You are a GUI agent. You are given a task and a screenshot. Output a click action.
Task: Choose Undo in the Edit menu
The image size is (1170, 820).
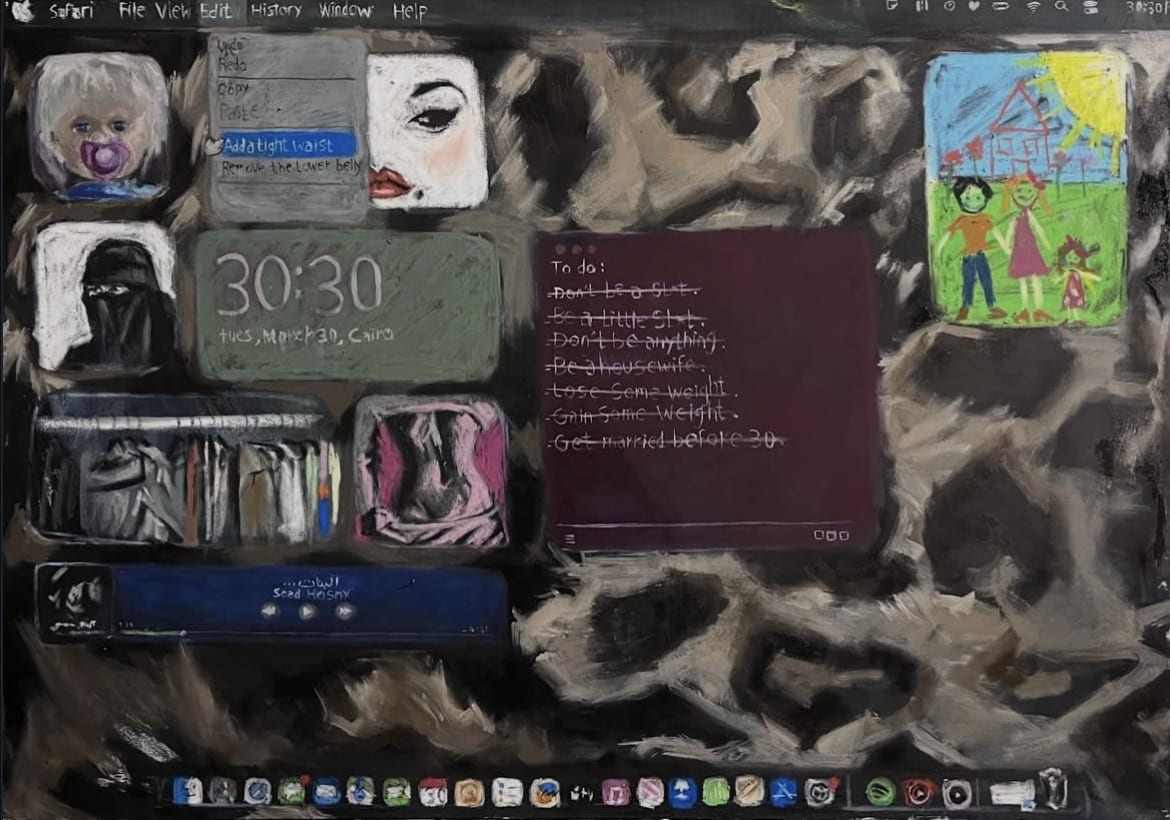(231, 47)
